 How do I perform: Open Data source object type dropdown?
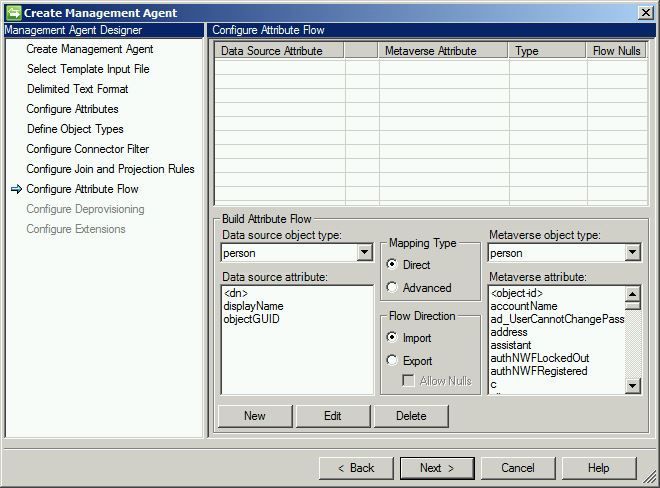pyautogui.click(x=364, y=253)
